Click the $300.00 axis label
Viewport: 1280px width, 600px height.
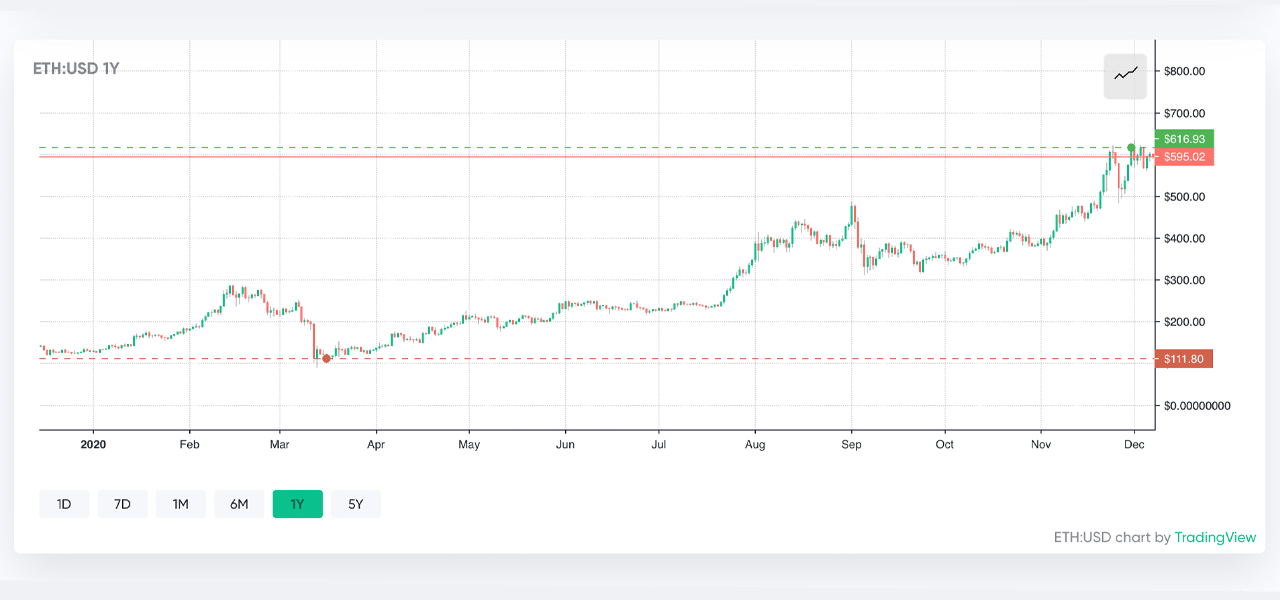(1184, 280)
